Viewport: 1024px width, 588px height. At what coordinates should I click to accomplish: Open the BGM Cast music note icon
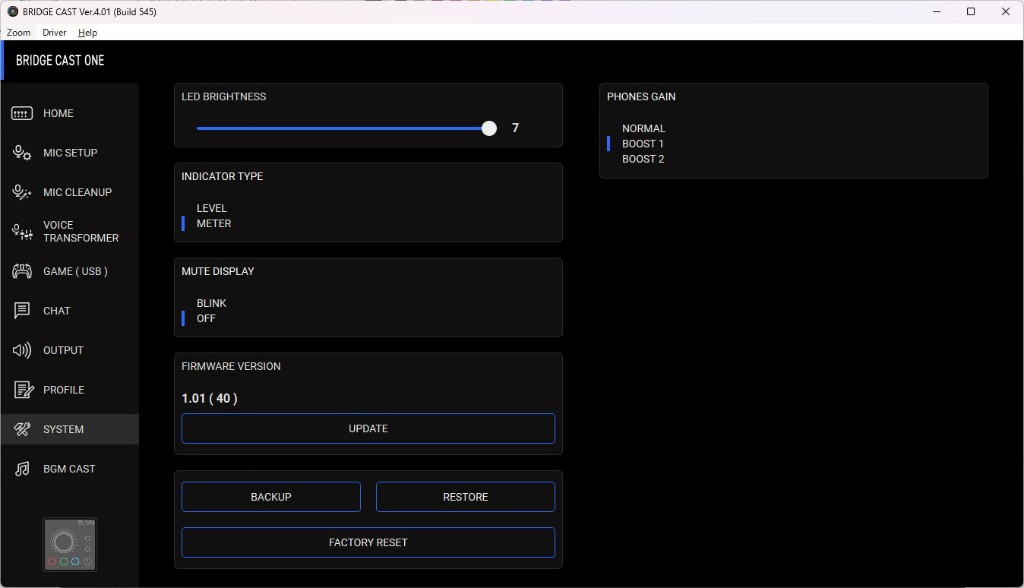coord(22,469)
